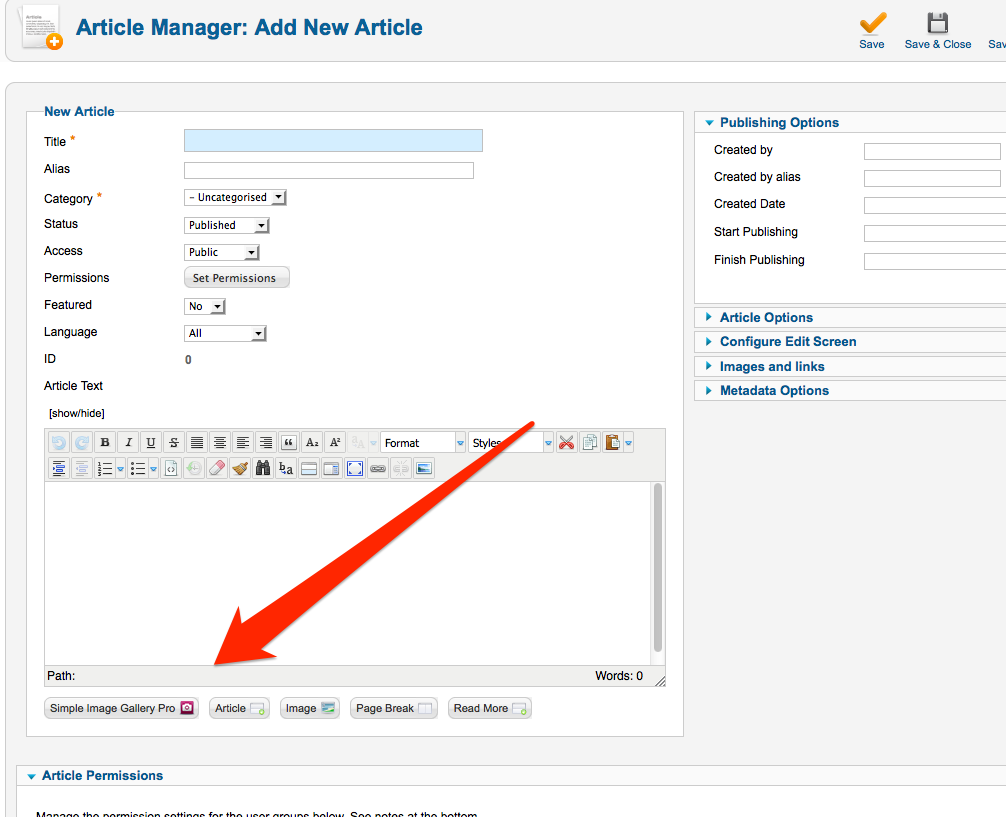Viewport: 1006px width, 817px height.
Task: Click the Start Publishing date field
Action: (x=935, y=233)
